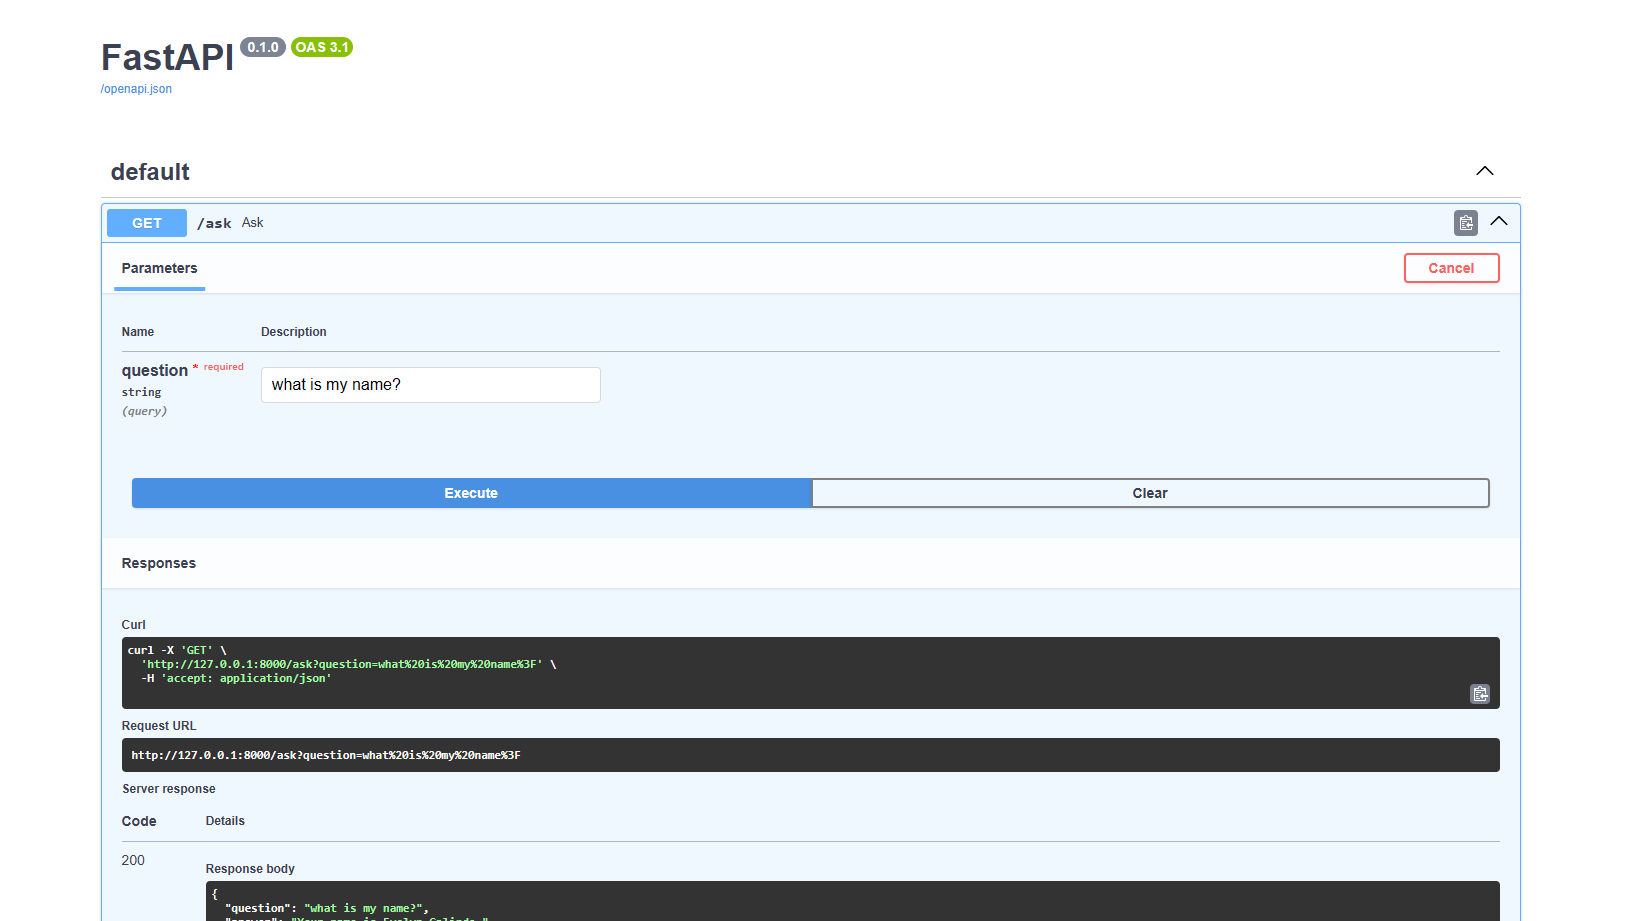
Task: Collapse the GET /ask operation
Action: pos(1498,221)
